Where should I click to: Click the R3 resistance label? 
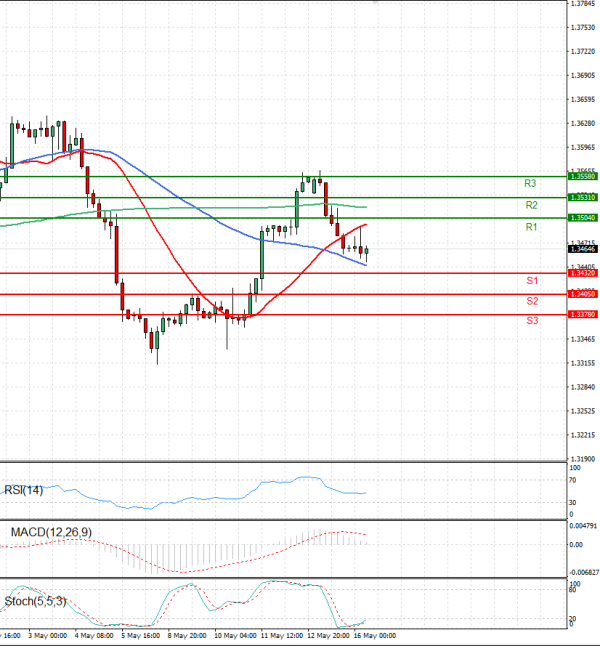(530, 183)
